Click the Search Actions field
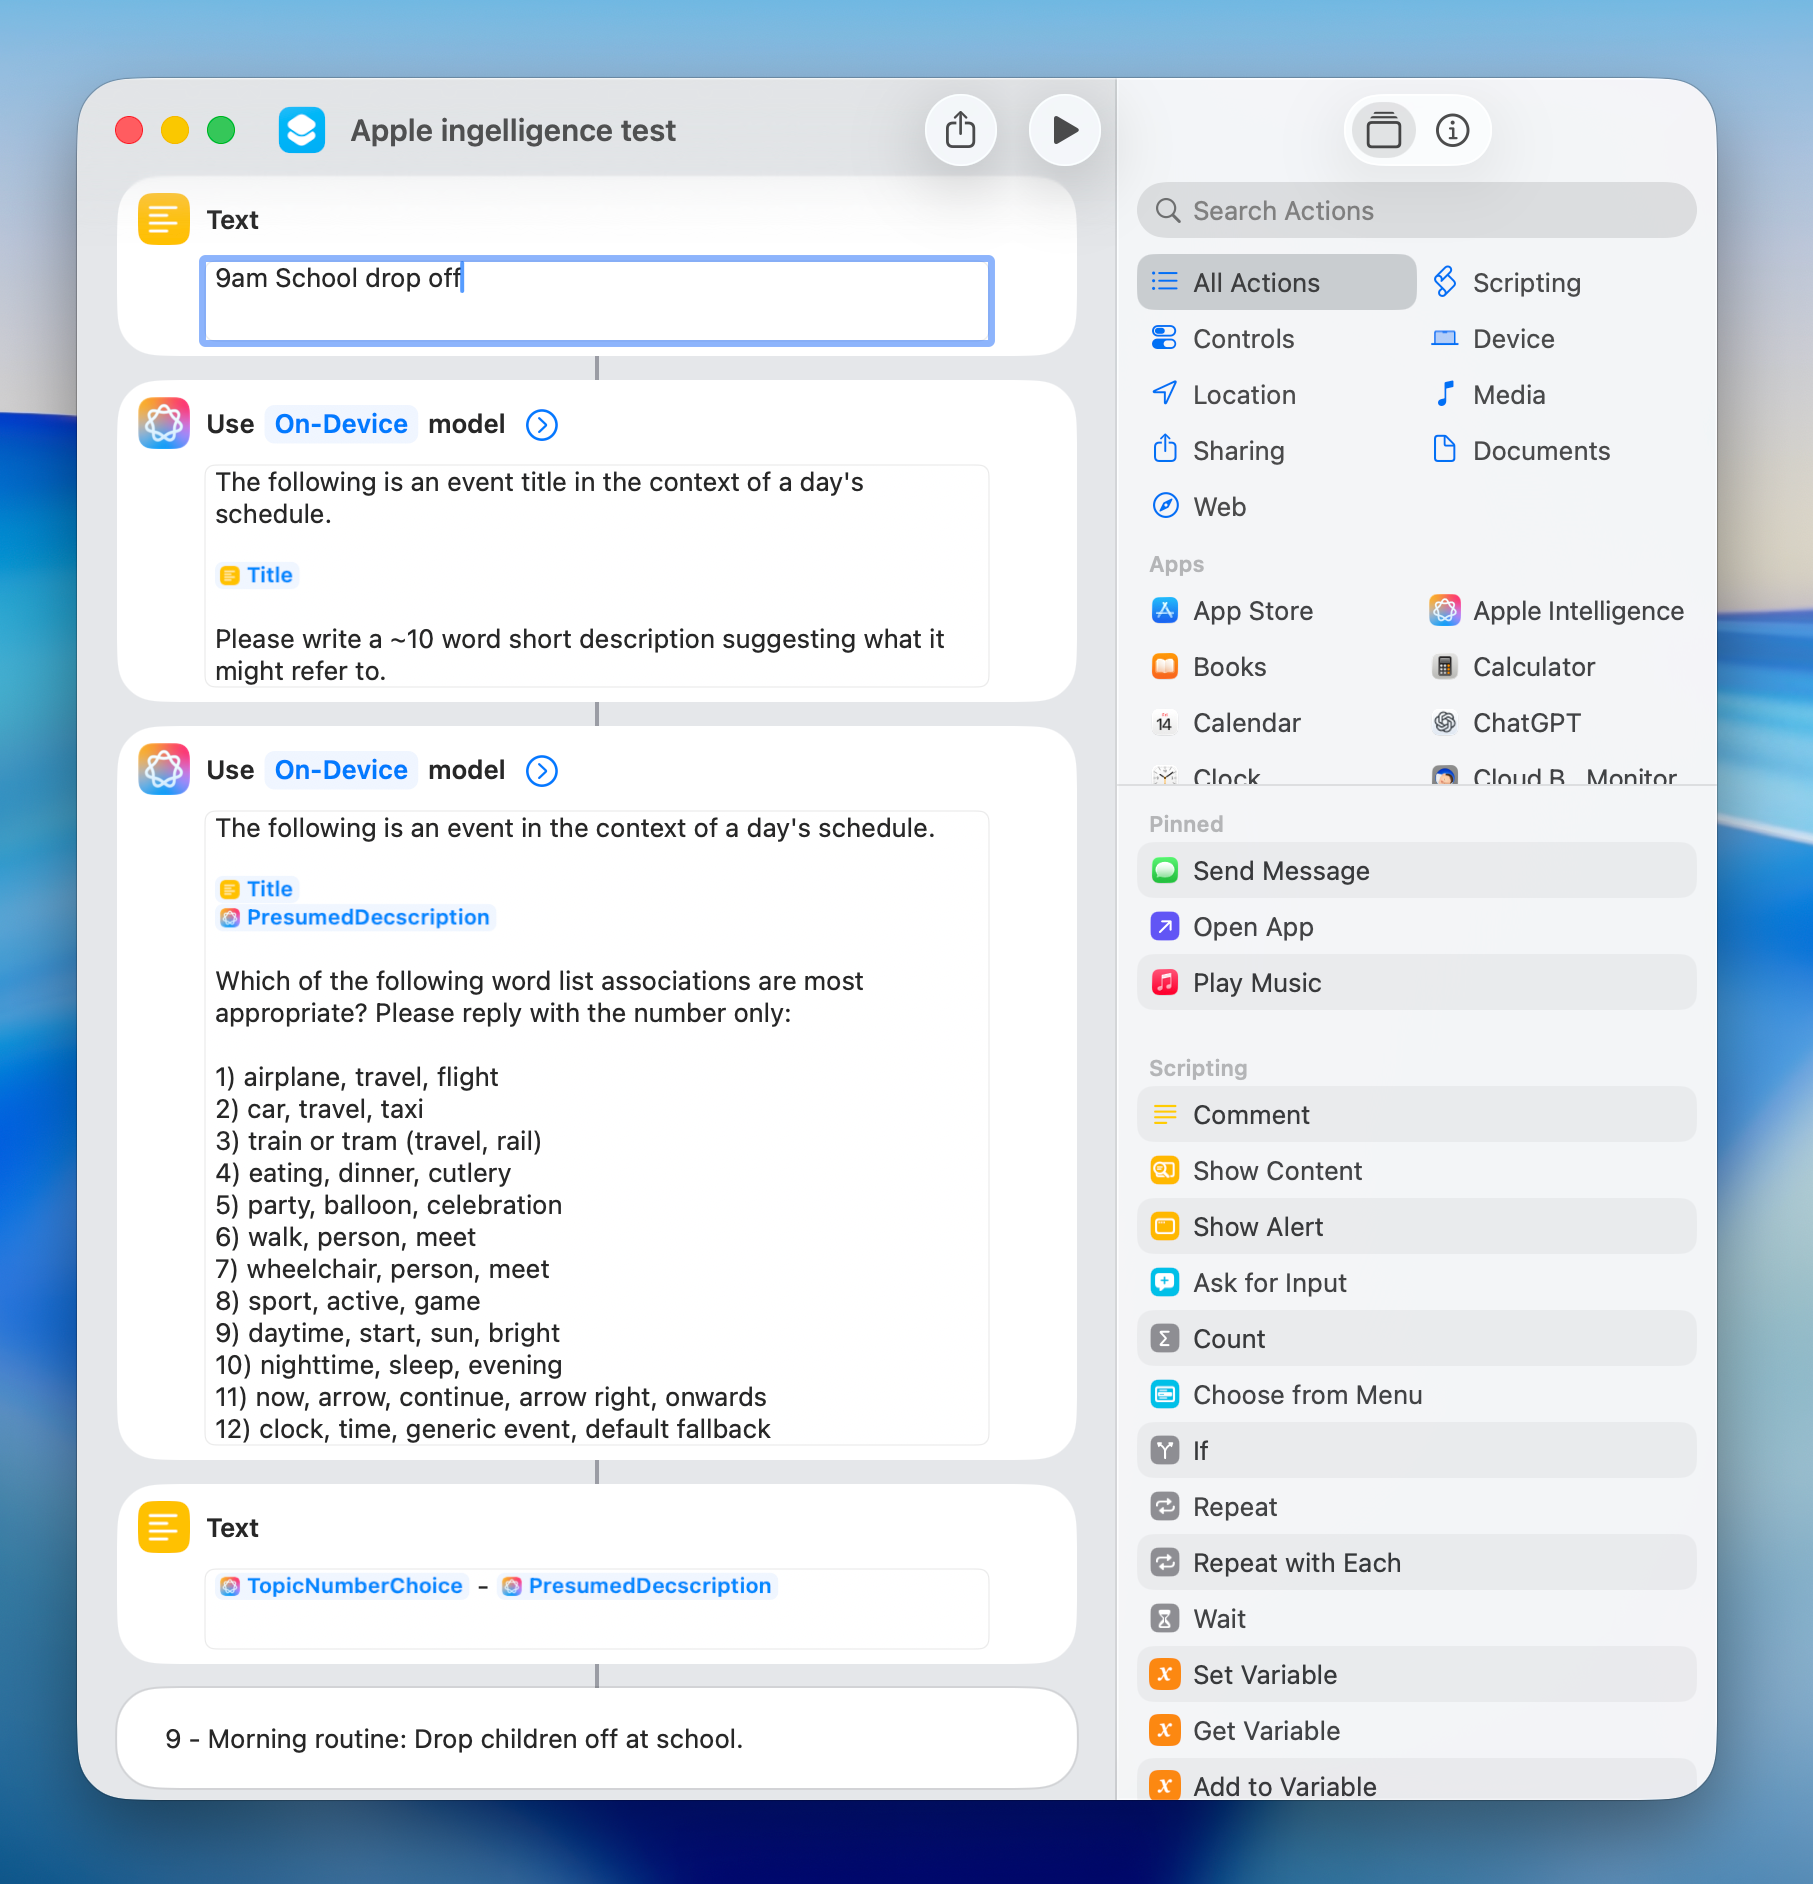Image resolution: width=1813 pixels, height=1884 pixels. point(1414,210)
